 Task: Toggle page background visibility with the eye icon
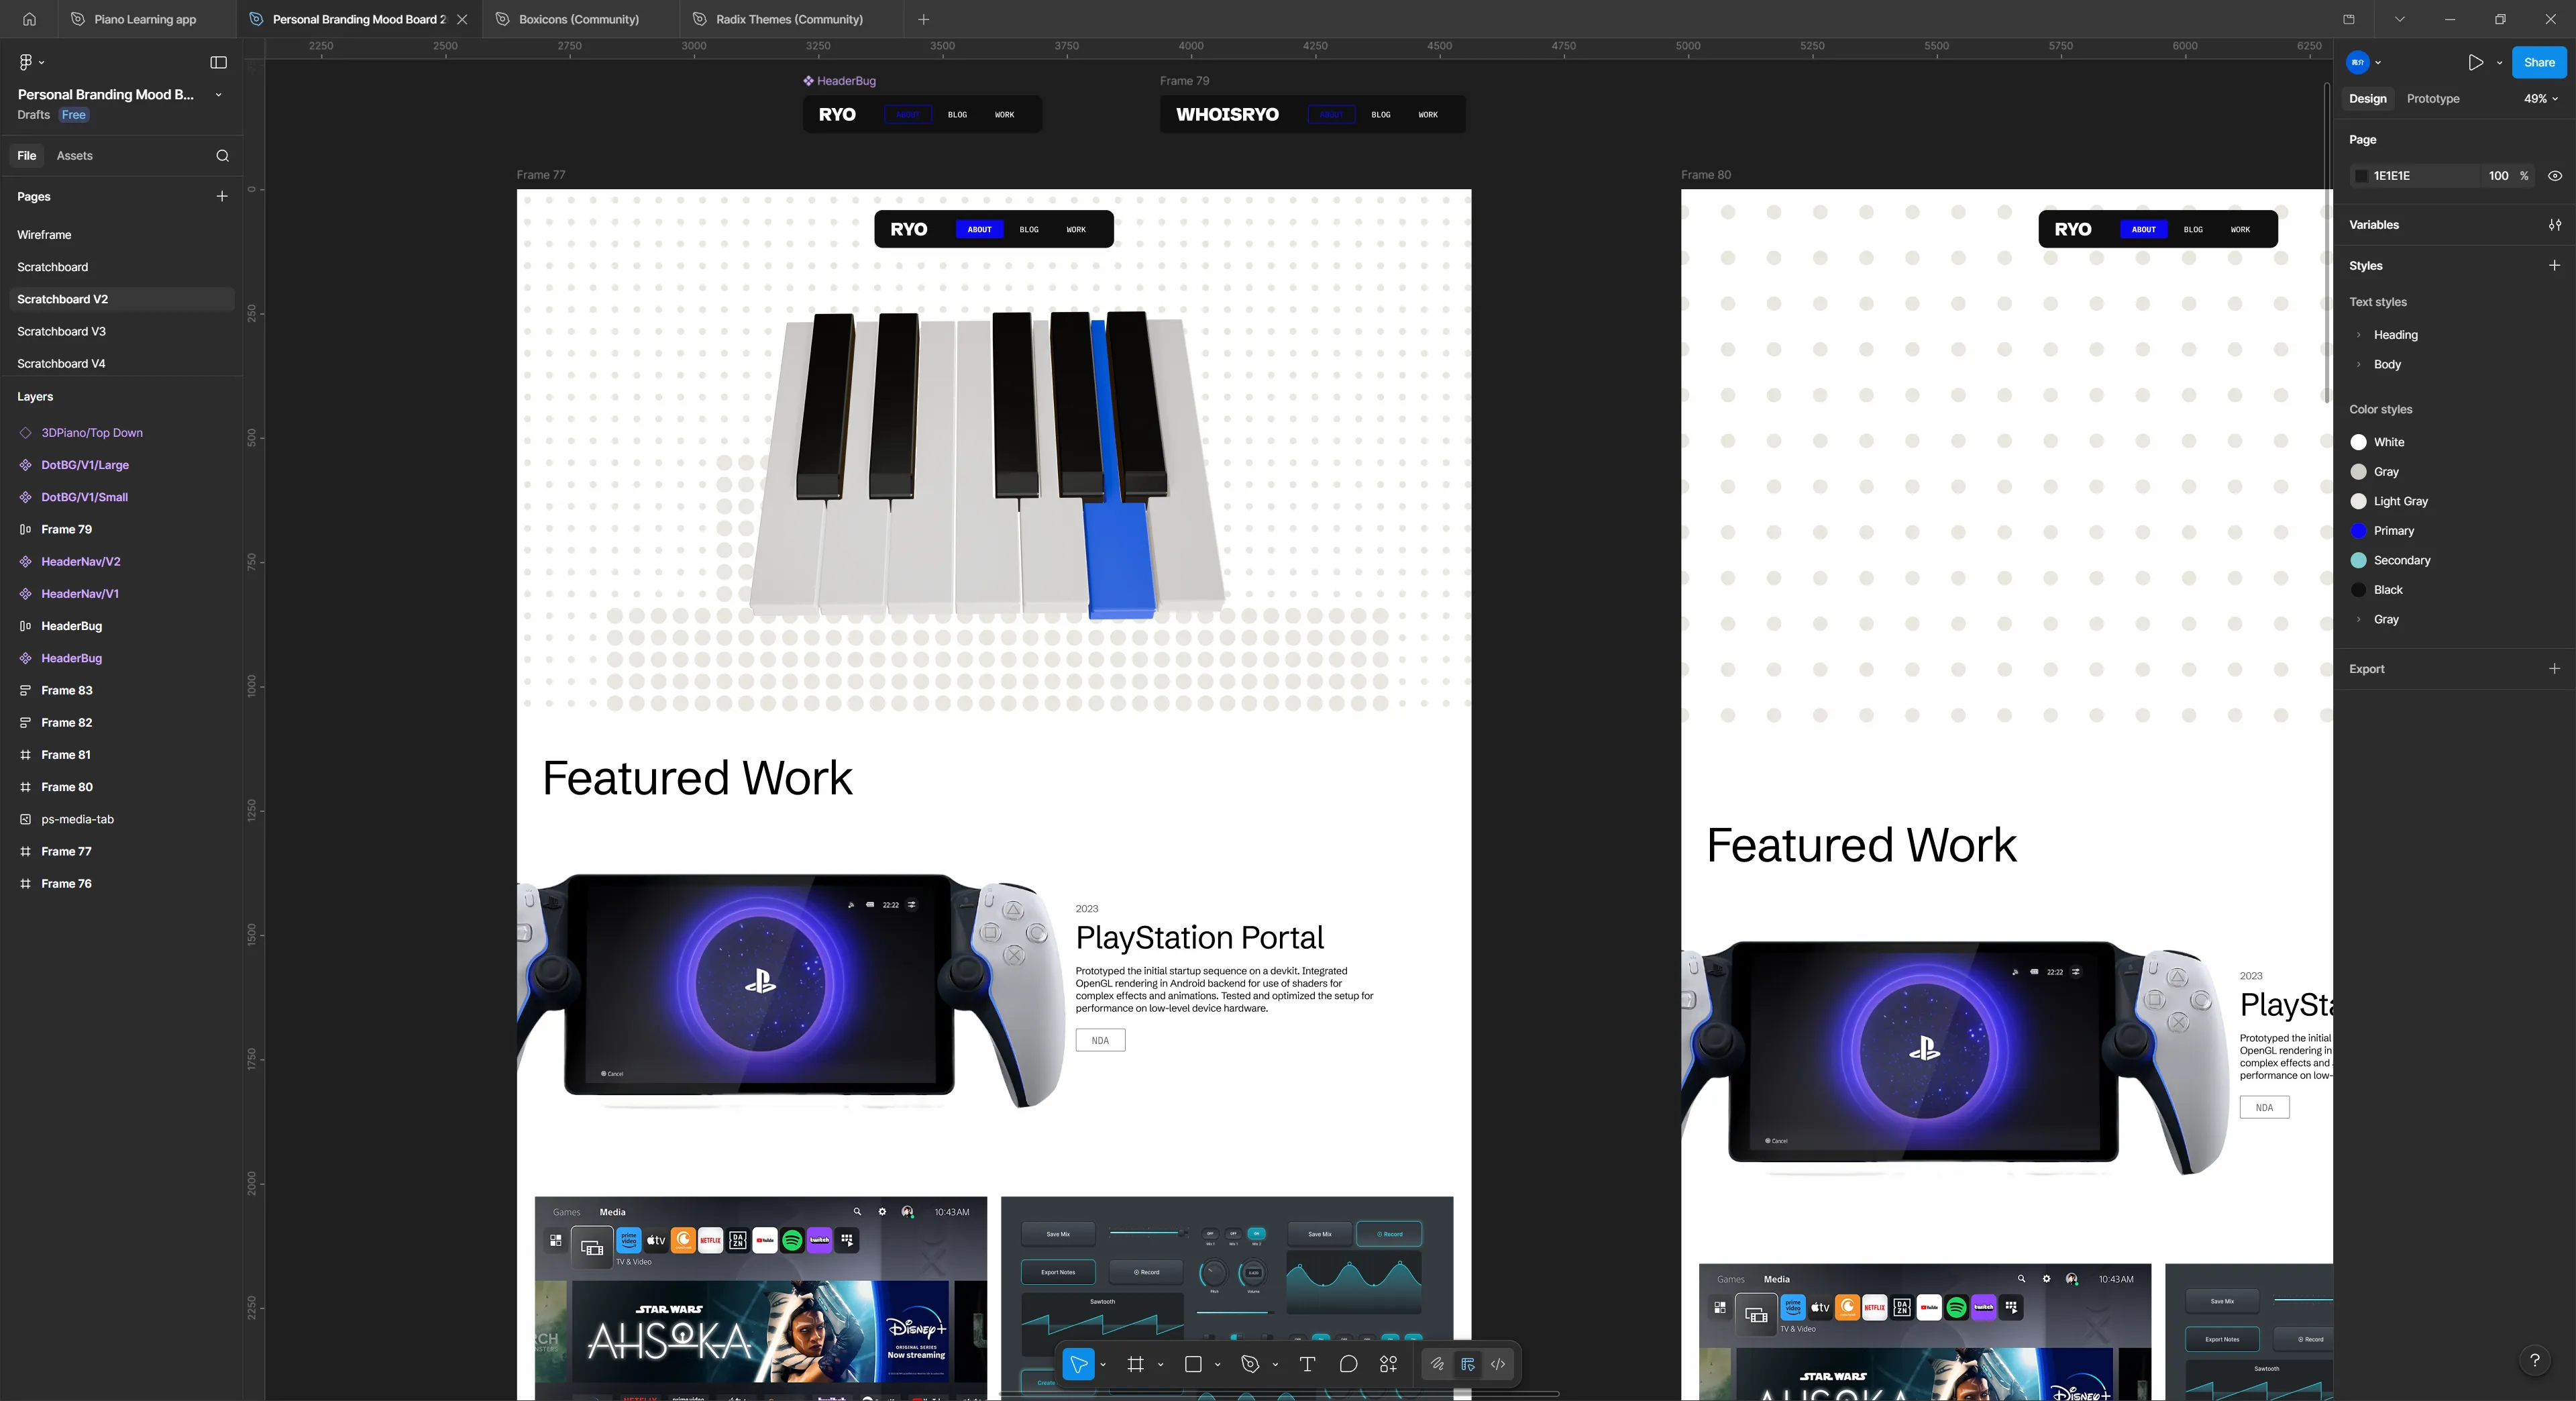(2555, 175)
